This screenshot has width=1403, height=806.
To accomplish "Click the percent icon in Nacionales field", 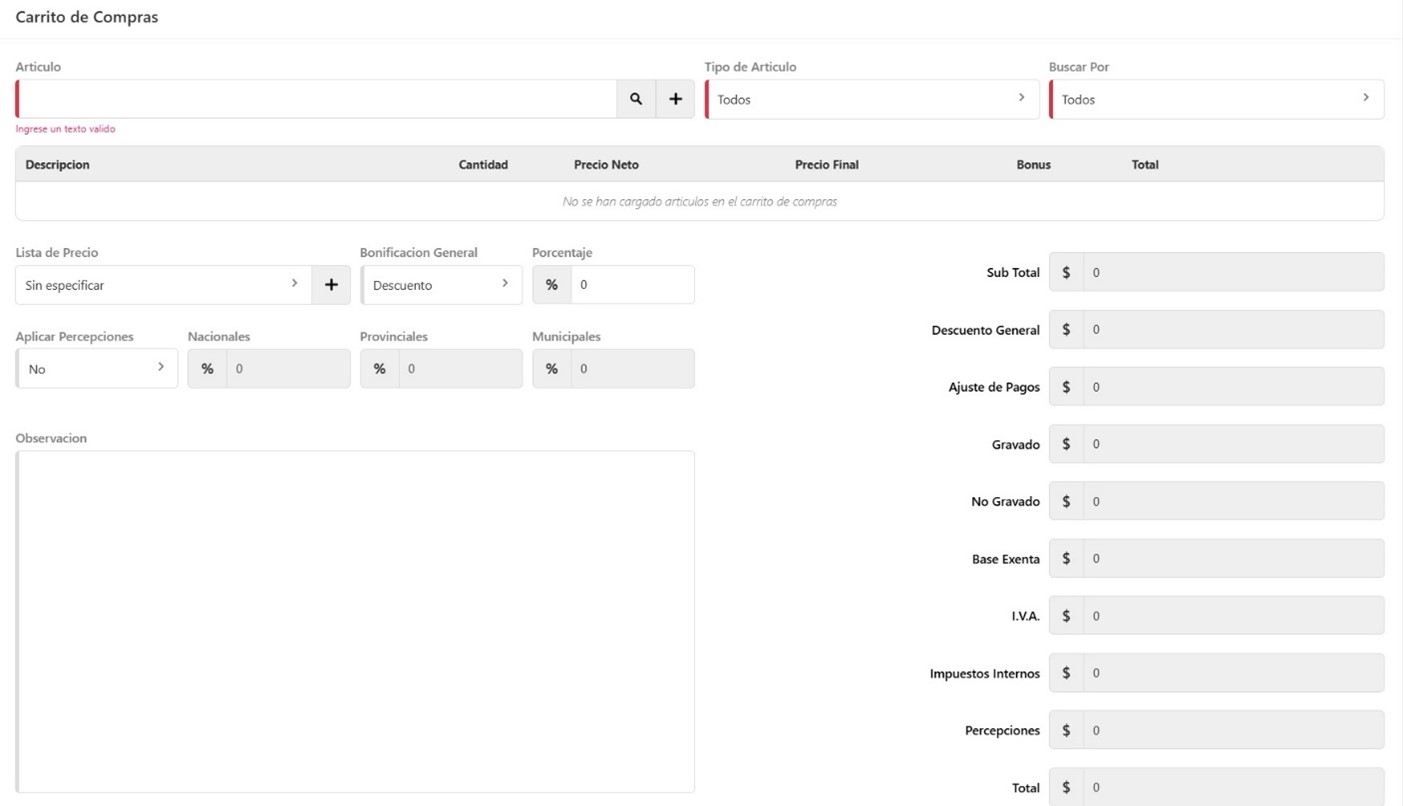I will [207, 369].
